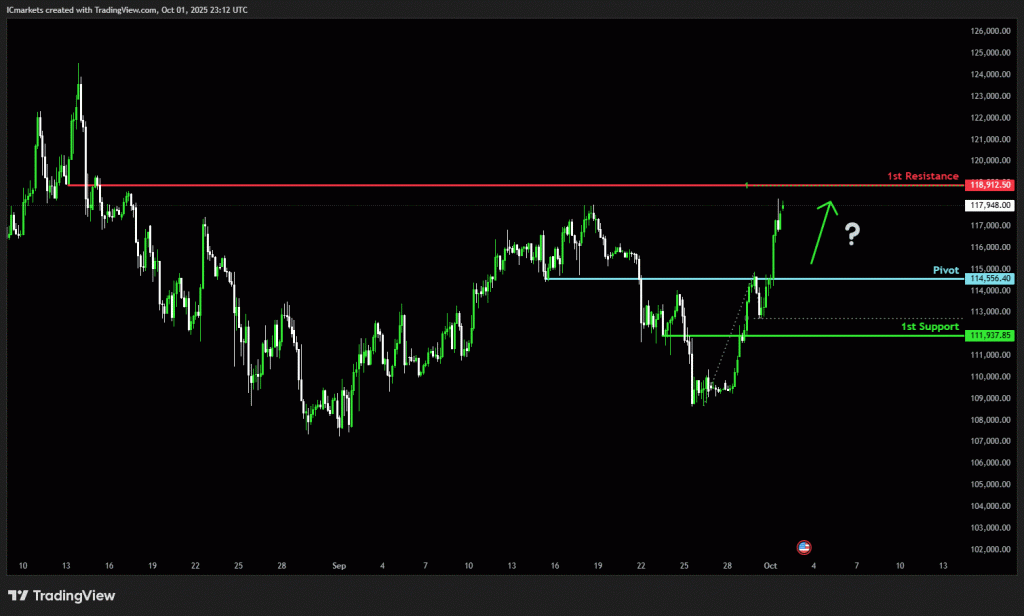
Task: Click the TradingView logo icon
Action: [17, 595]
